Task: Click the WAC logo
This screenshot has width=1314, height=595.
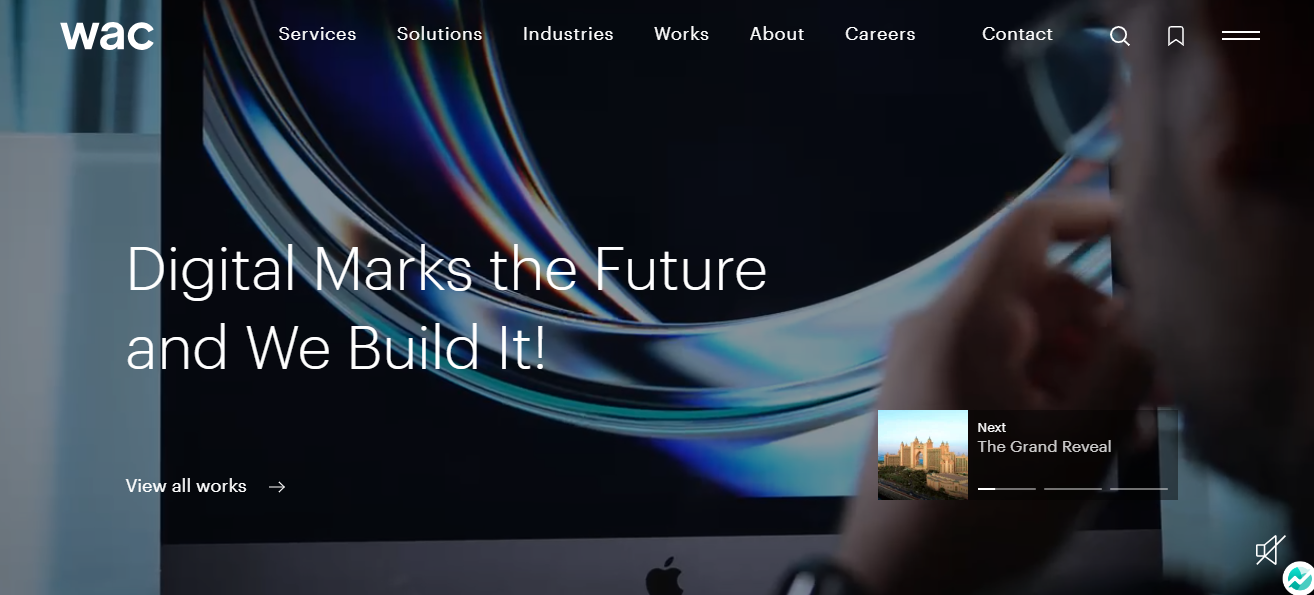Action: [107, 36]
